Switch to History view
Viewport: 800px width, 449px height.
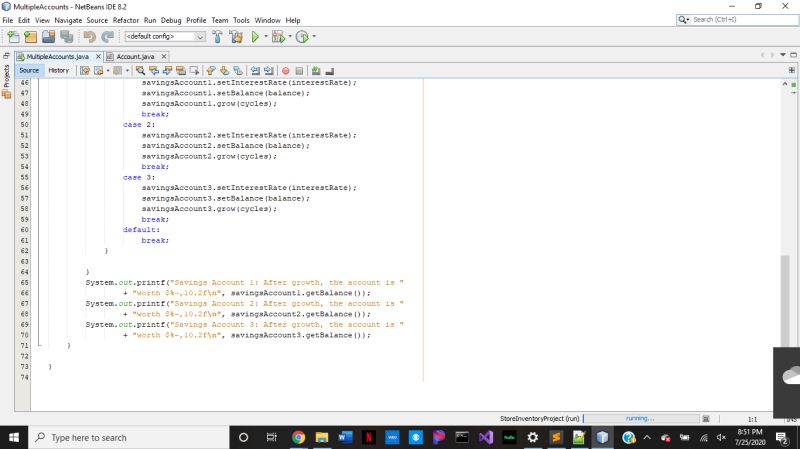click(x=59, y=70)
